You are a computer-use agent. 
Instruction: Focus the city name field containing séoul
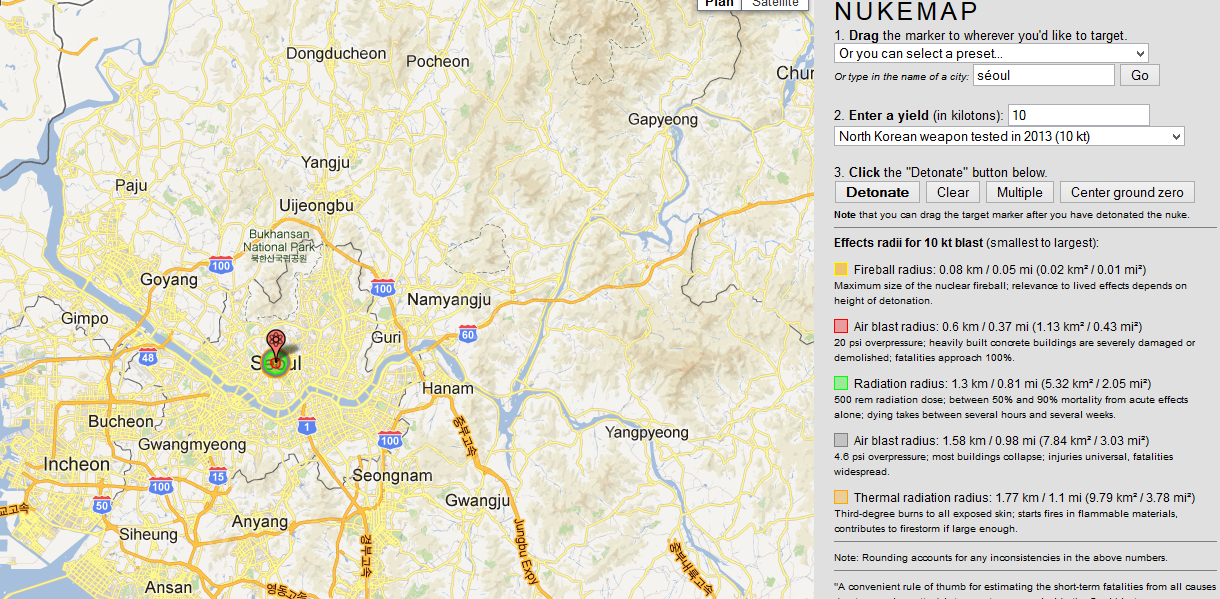pyautogui.click(x=1042, y=75)
